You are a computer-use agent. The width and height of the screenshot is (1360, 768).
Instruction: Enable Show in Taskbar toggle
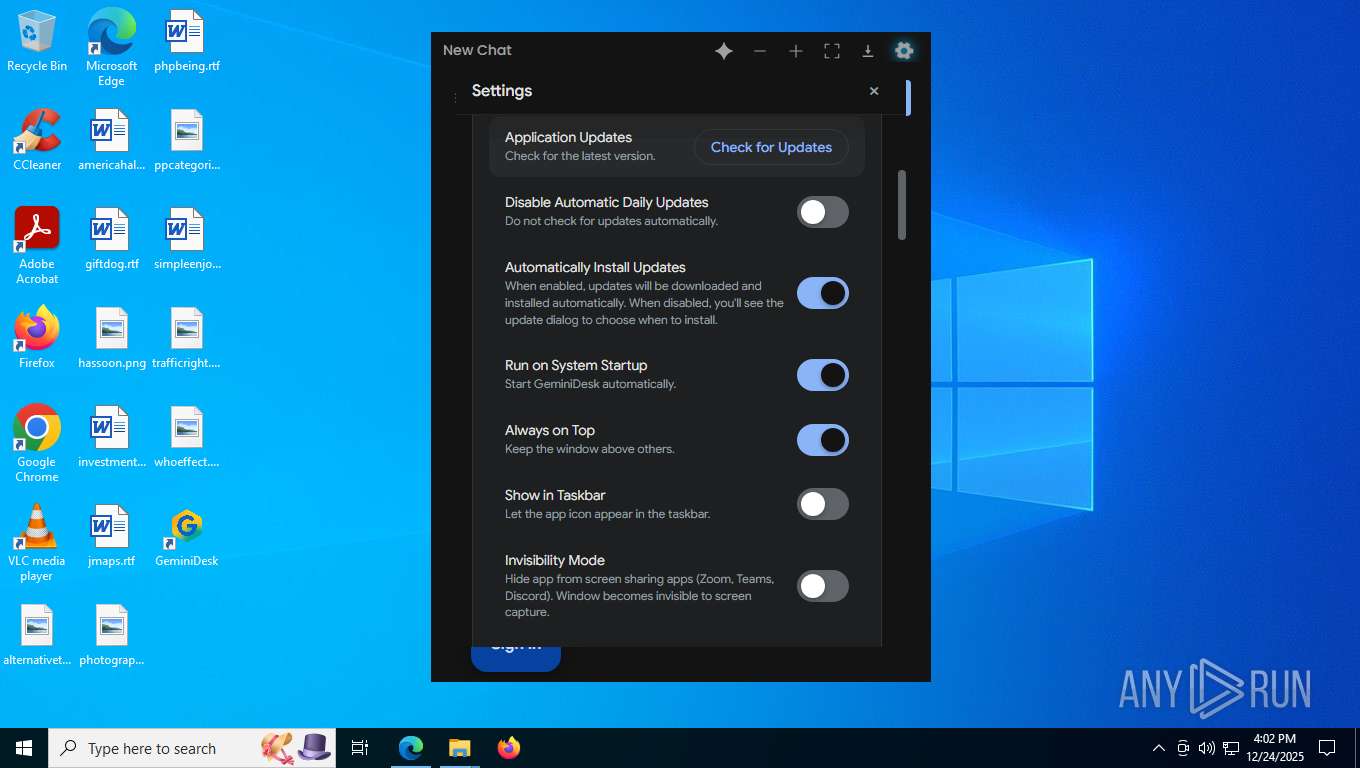click(x=822, y=505)
